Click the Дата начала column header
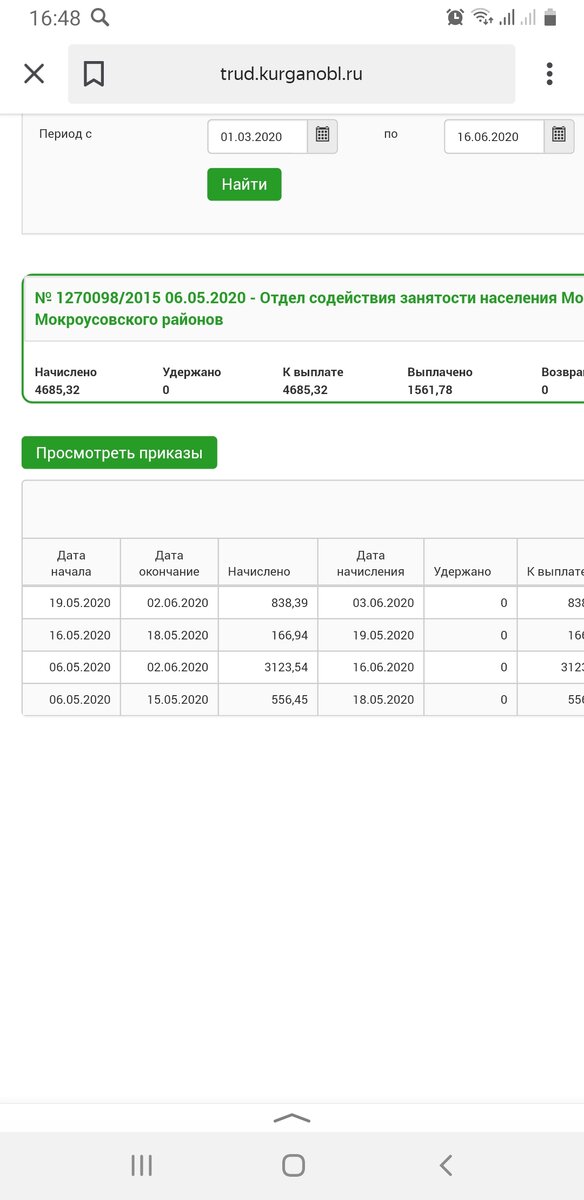The width and height of the screenshot is (584, 1200). (71, 563)
